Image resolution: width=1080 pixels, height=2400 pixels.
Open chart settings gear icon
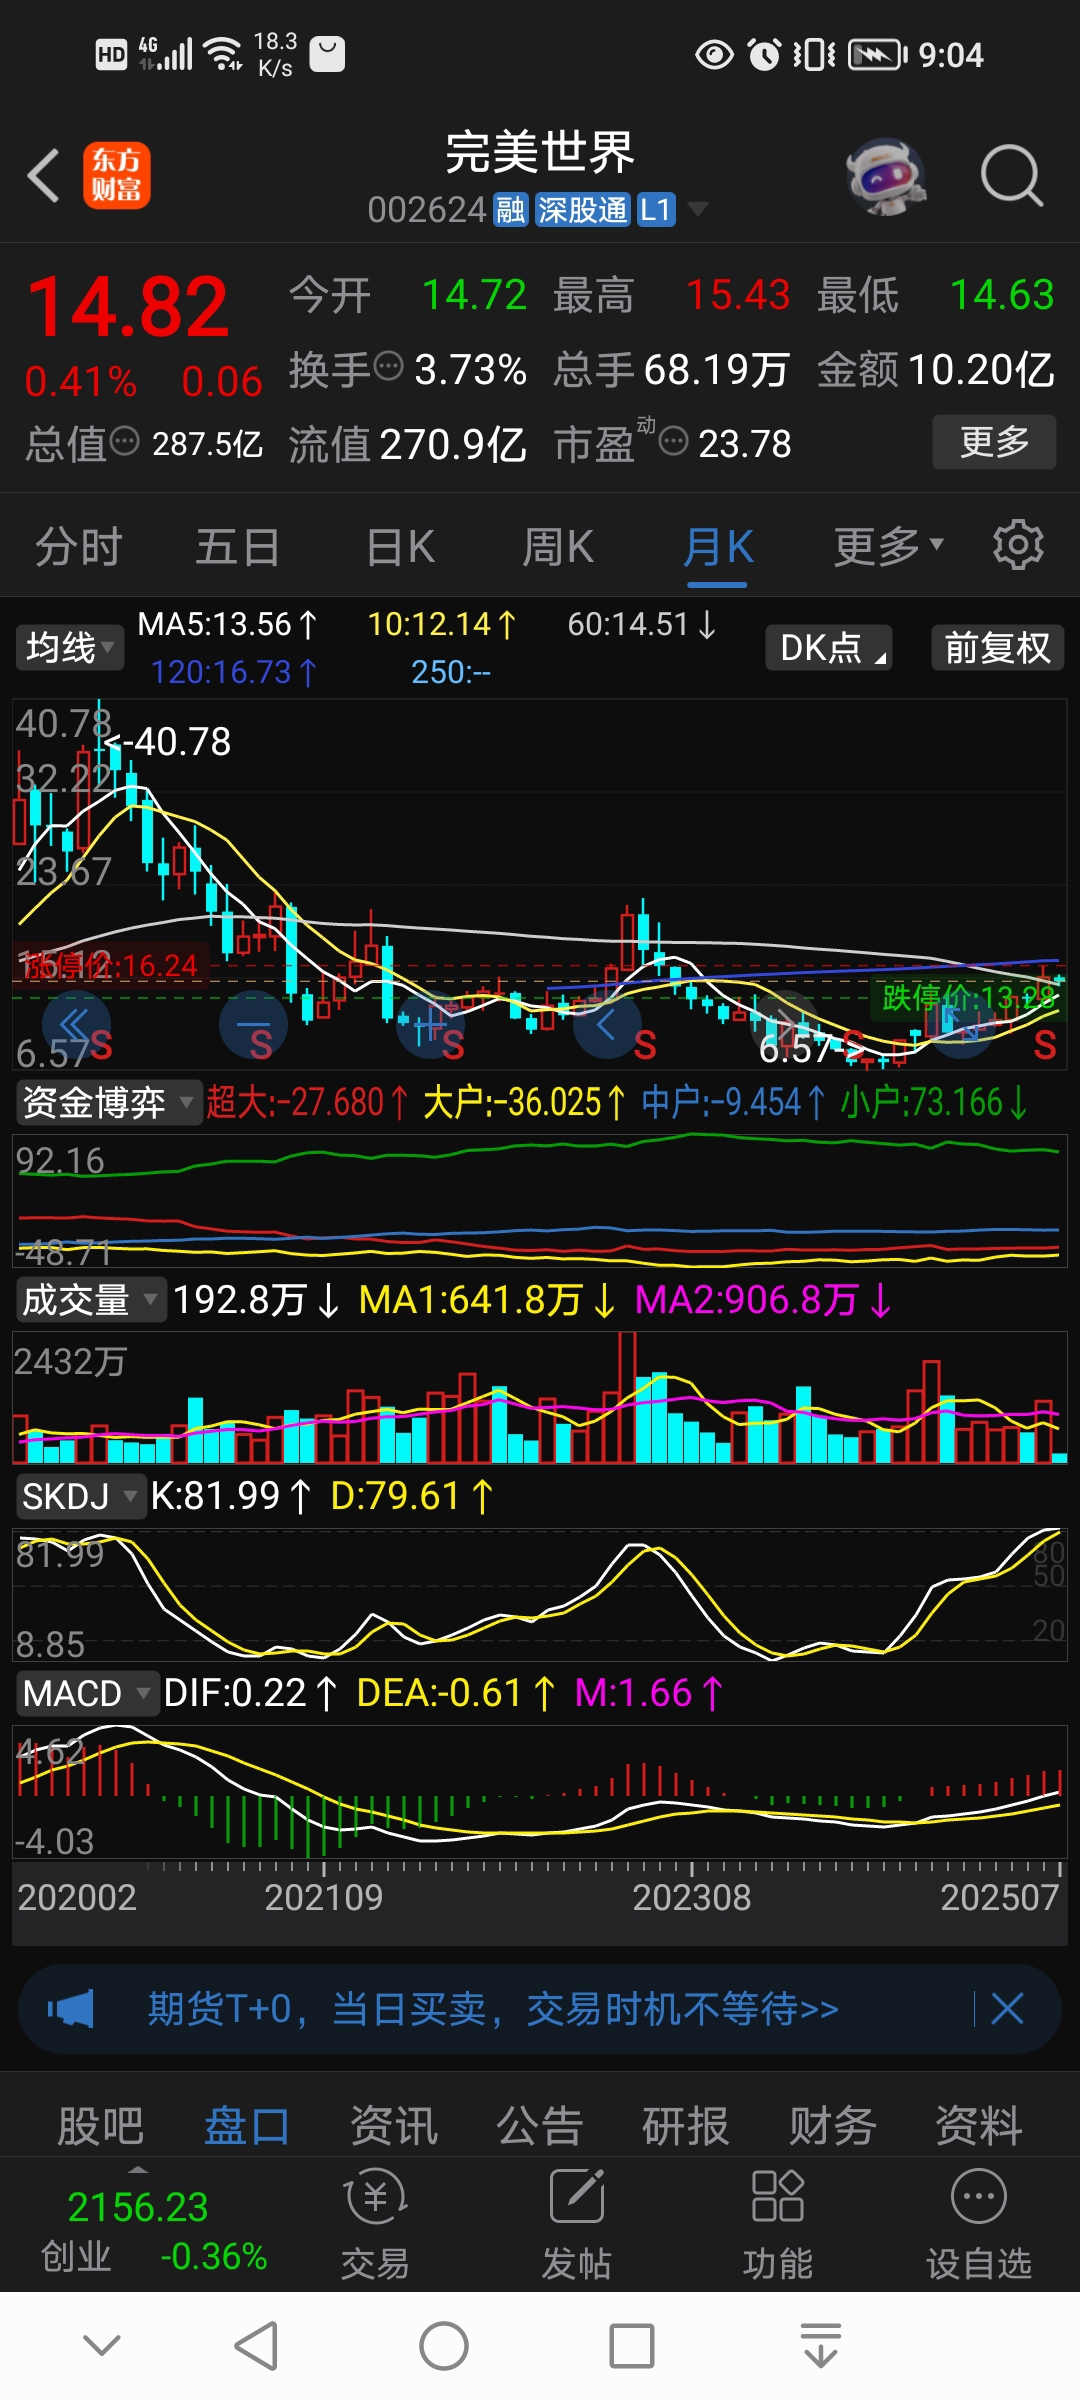pyautogui.click(x=1018, y=546)
